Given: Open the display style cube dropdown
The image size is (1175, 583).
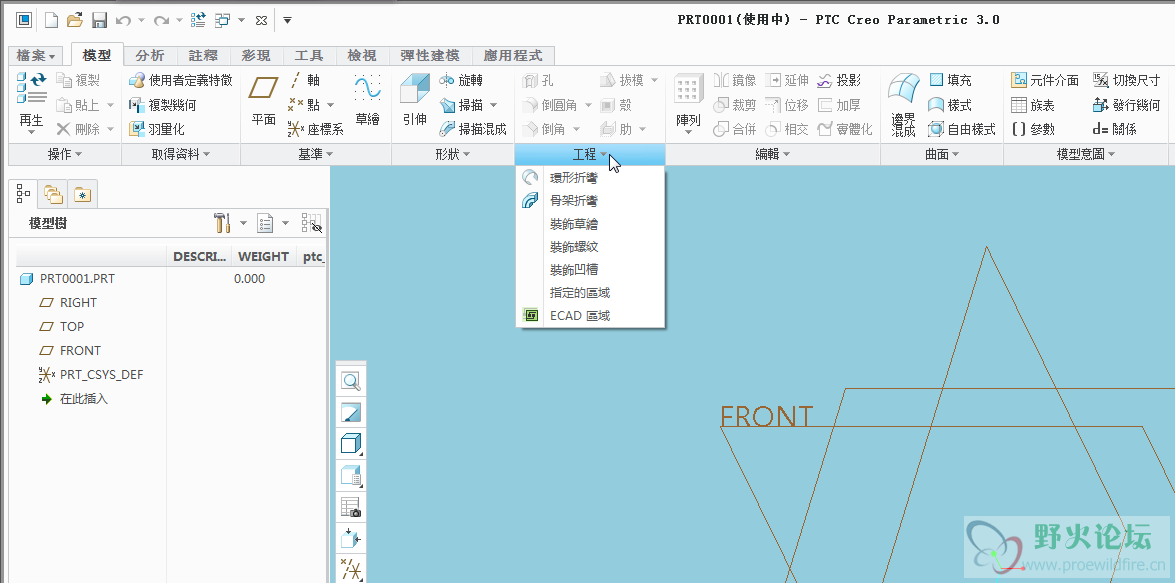Looking at the screenshot, I should [351, 444].
